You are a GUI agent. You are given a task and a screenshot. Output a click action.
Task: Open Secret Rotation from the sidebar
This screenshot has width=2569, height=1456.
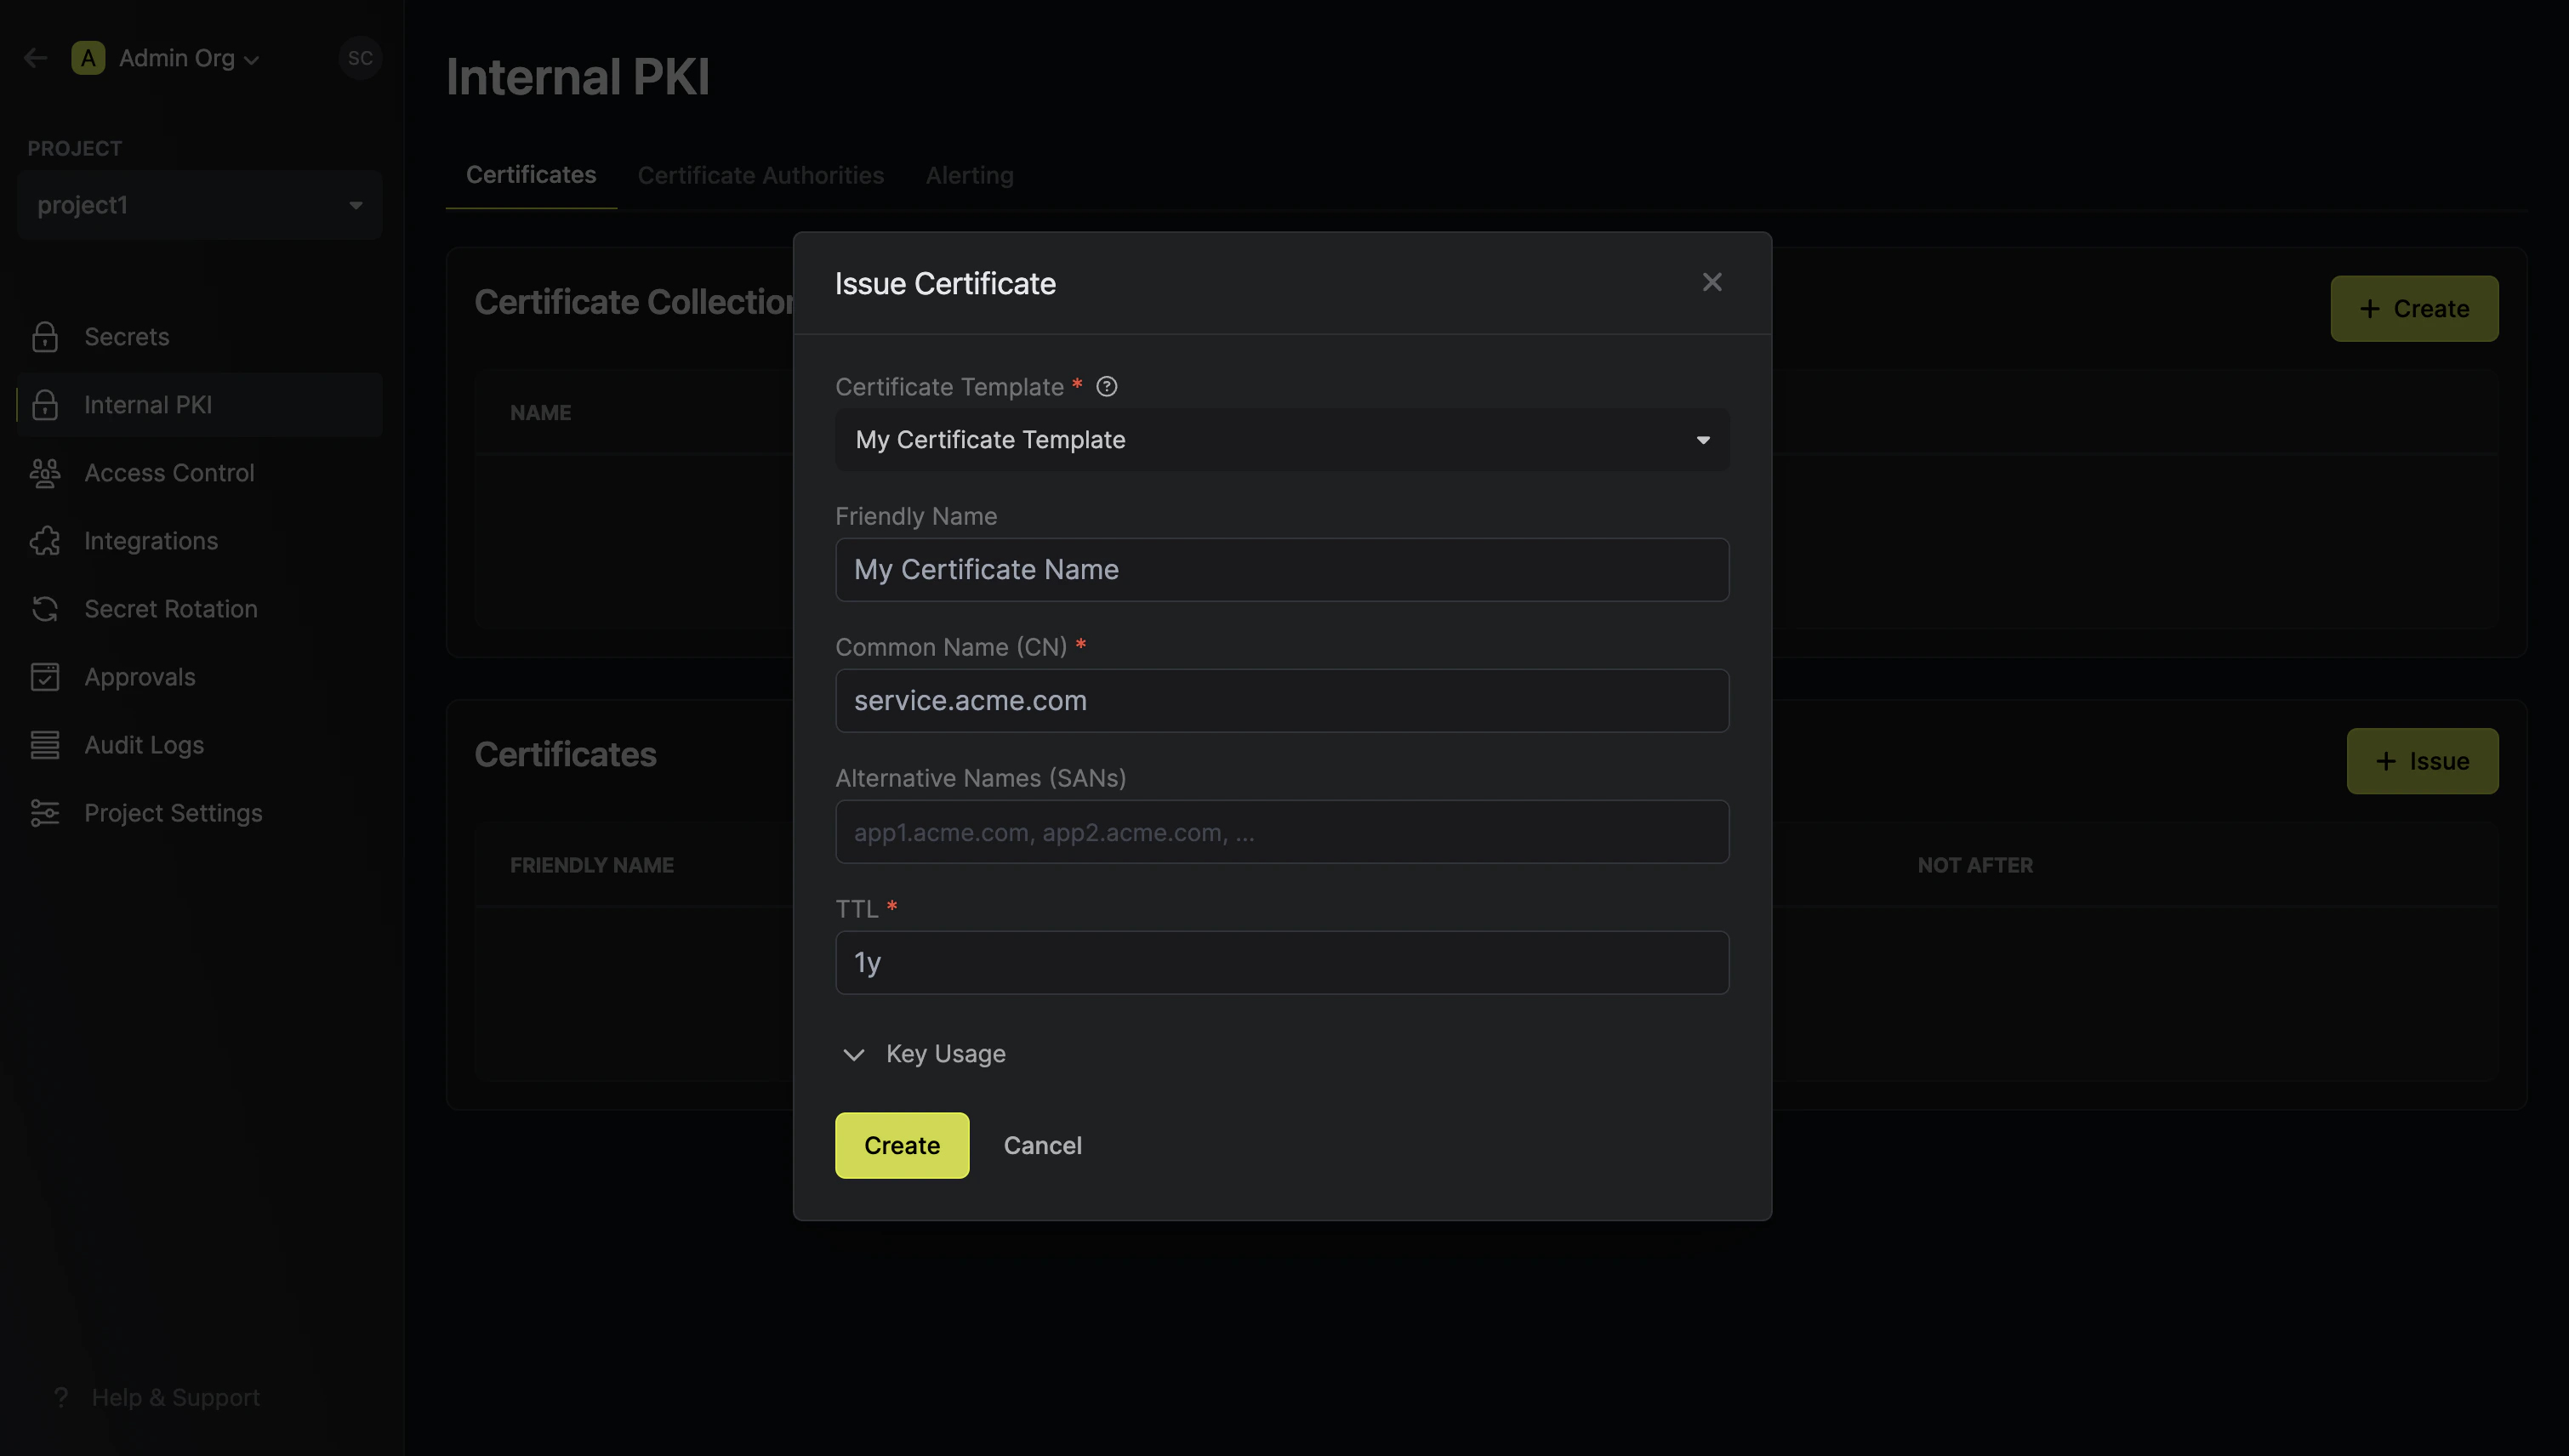tap(199, 609)
